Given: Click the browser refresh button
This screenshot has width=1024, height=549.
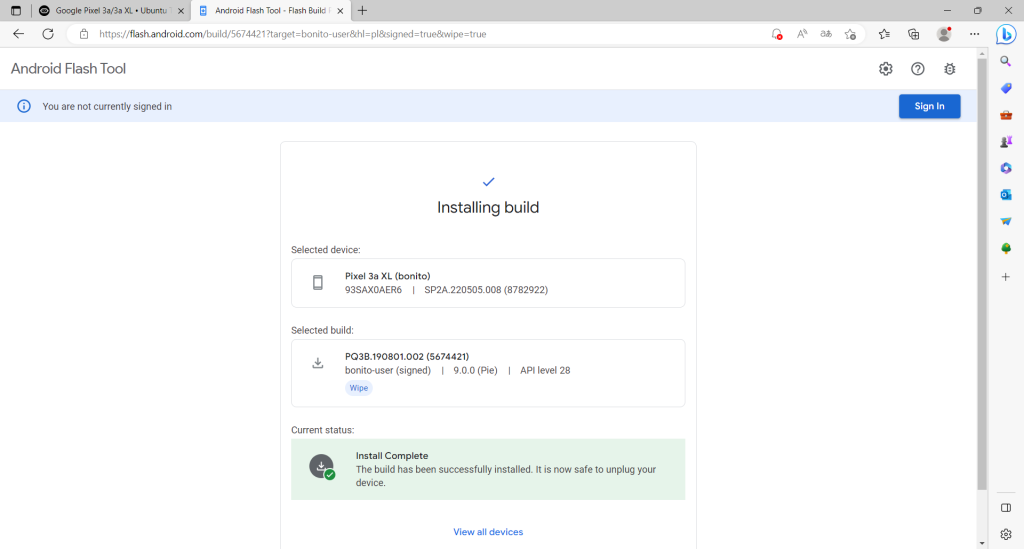Looking at the screenshot, I should tap(47, 34).
